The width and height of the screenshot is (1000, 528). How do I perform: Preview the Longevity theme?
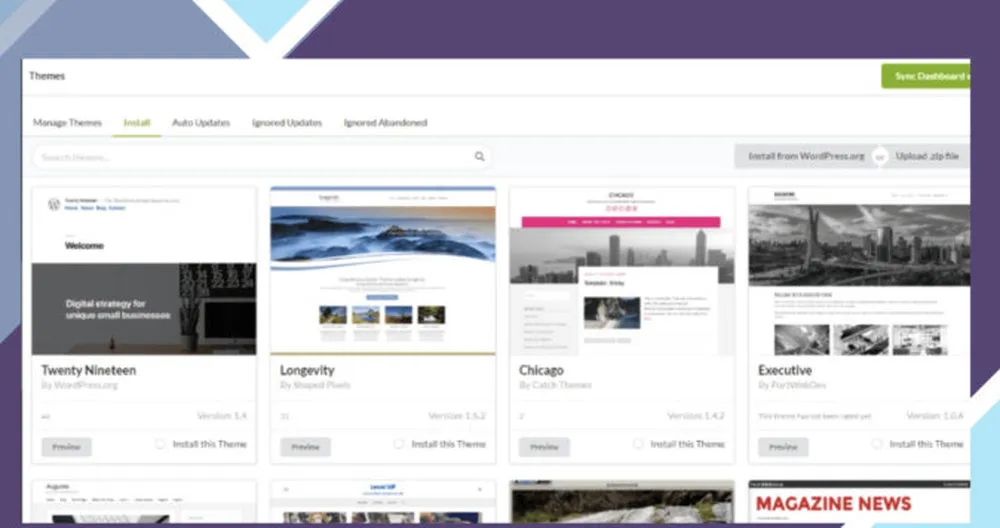pos(305,447)
